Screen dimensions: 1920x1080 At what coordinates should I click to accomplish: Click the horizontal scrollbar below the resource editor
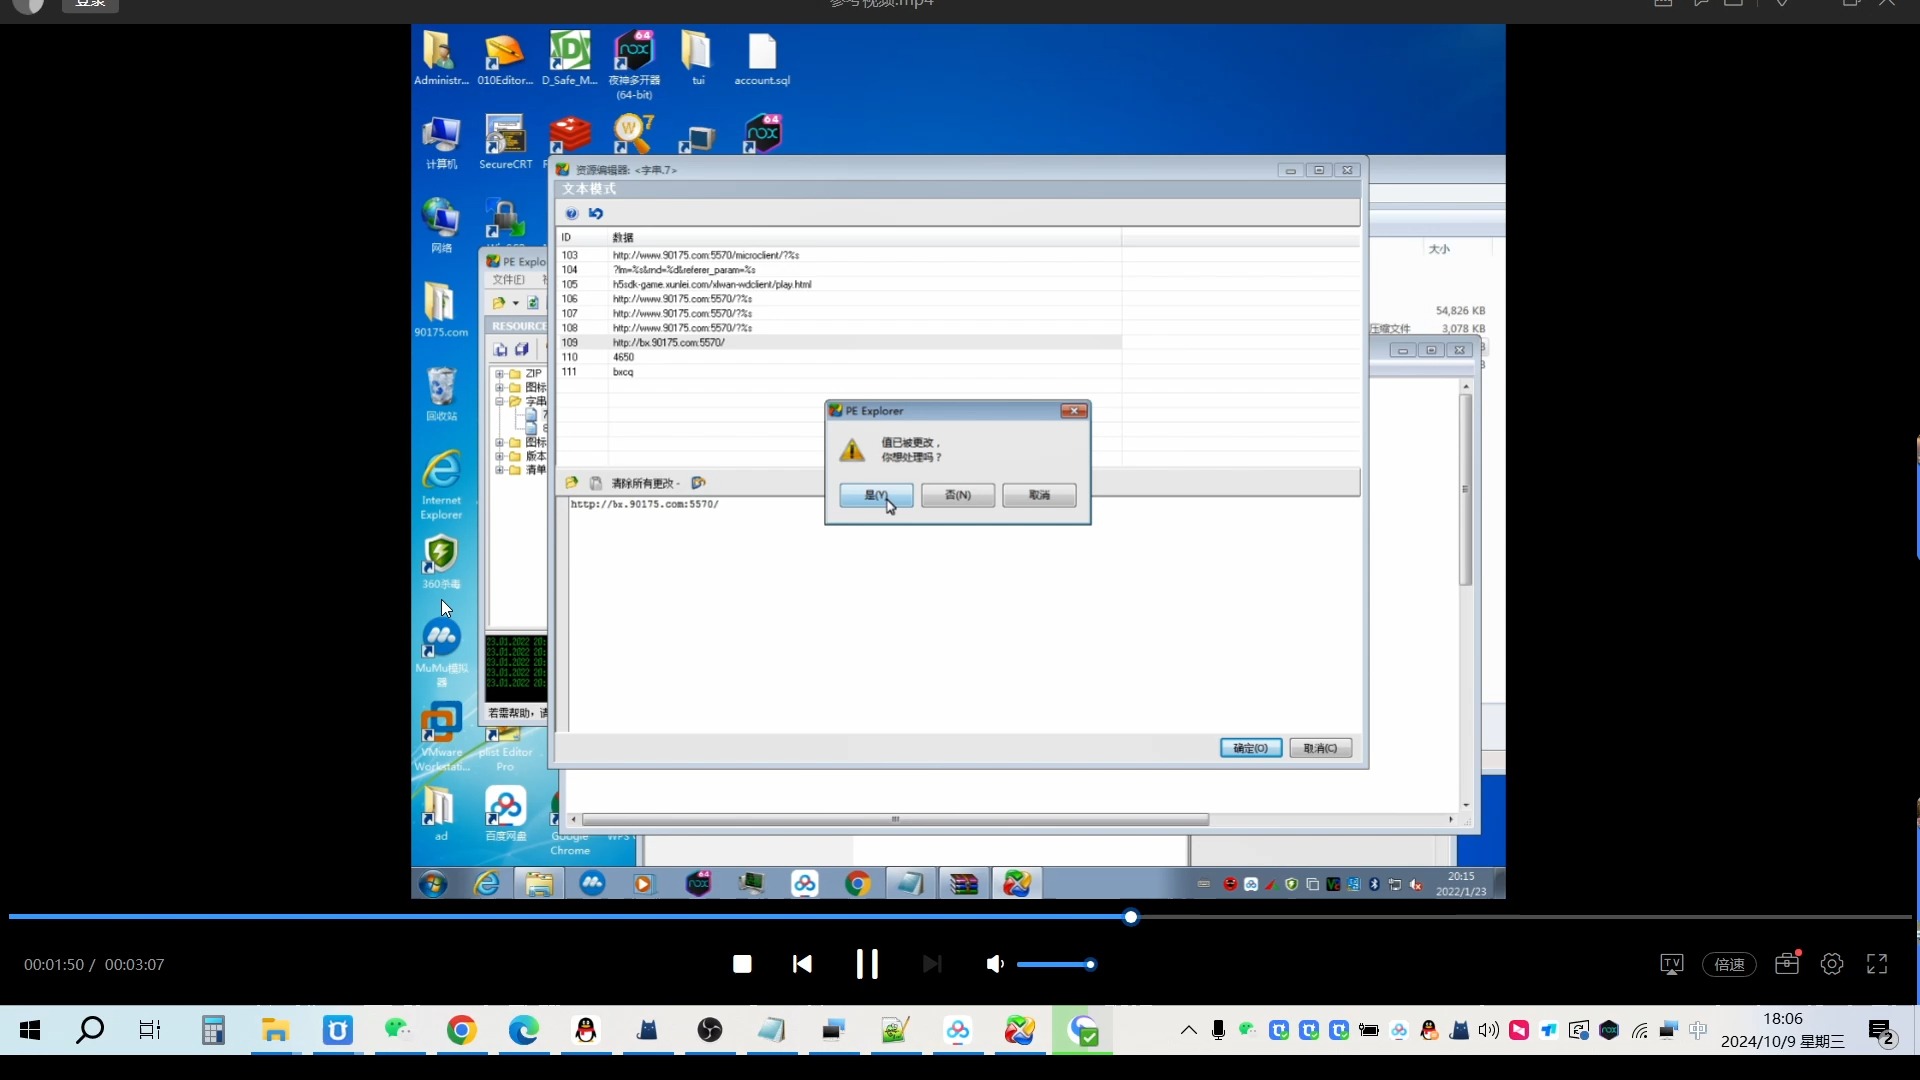pyautogui.click(x=895, y=819)
